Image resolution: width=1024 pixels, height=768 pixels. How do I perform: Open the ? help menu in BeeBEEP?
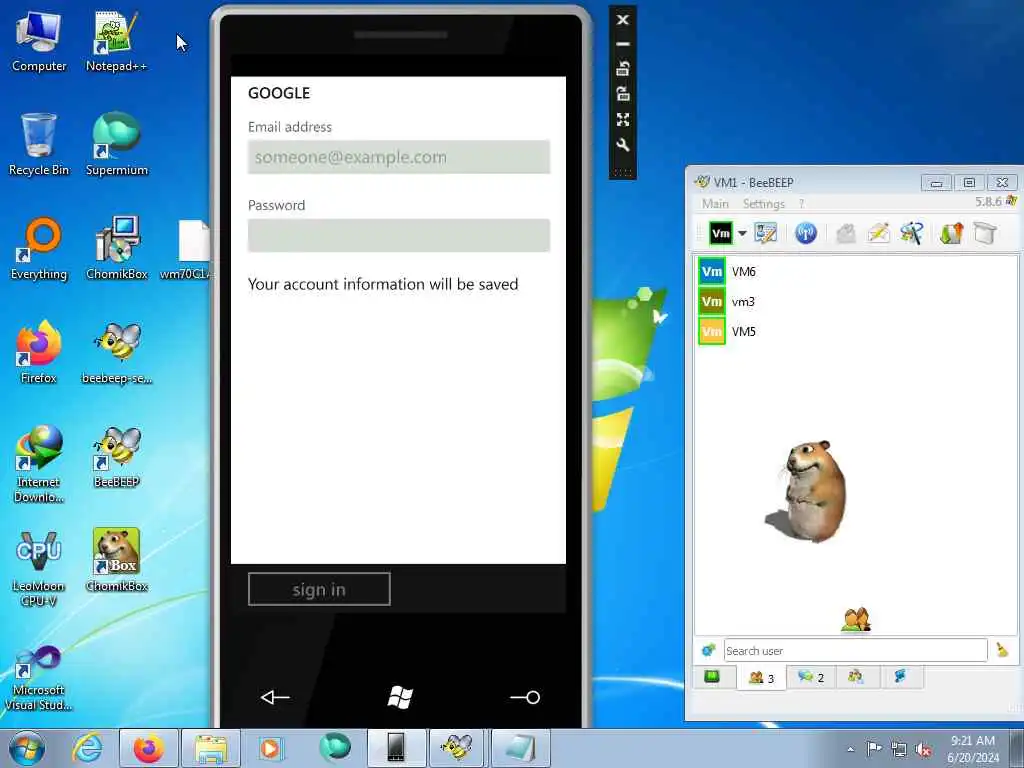pos(801,204)
